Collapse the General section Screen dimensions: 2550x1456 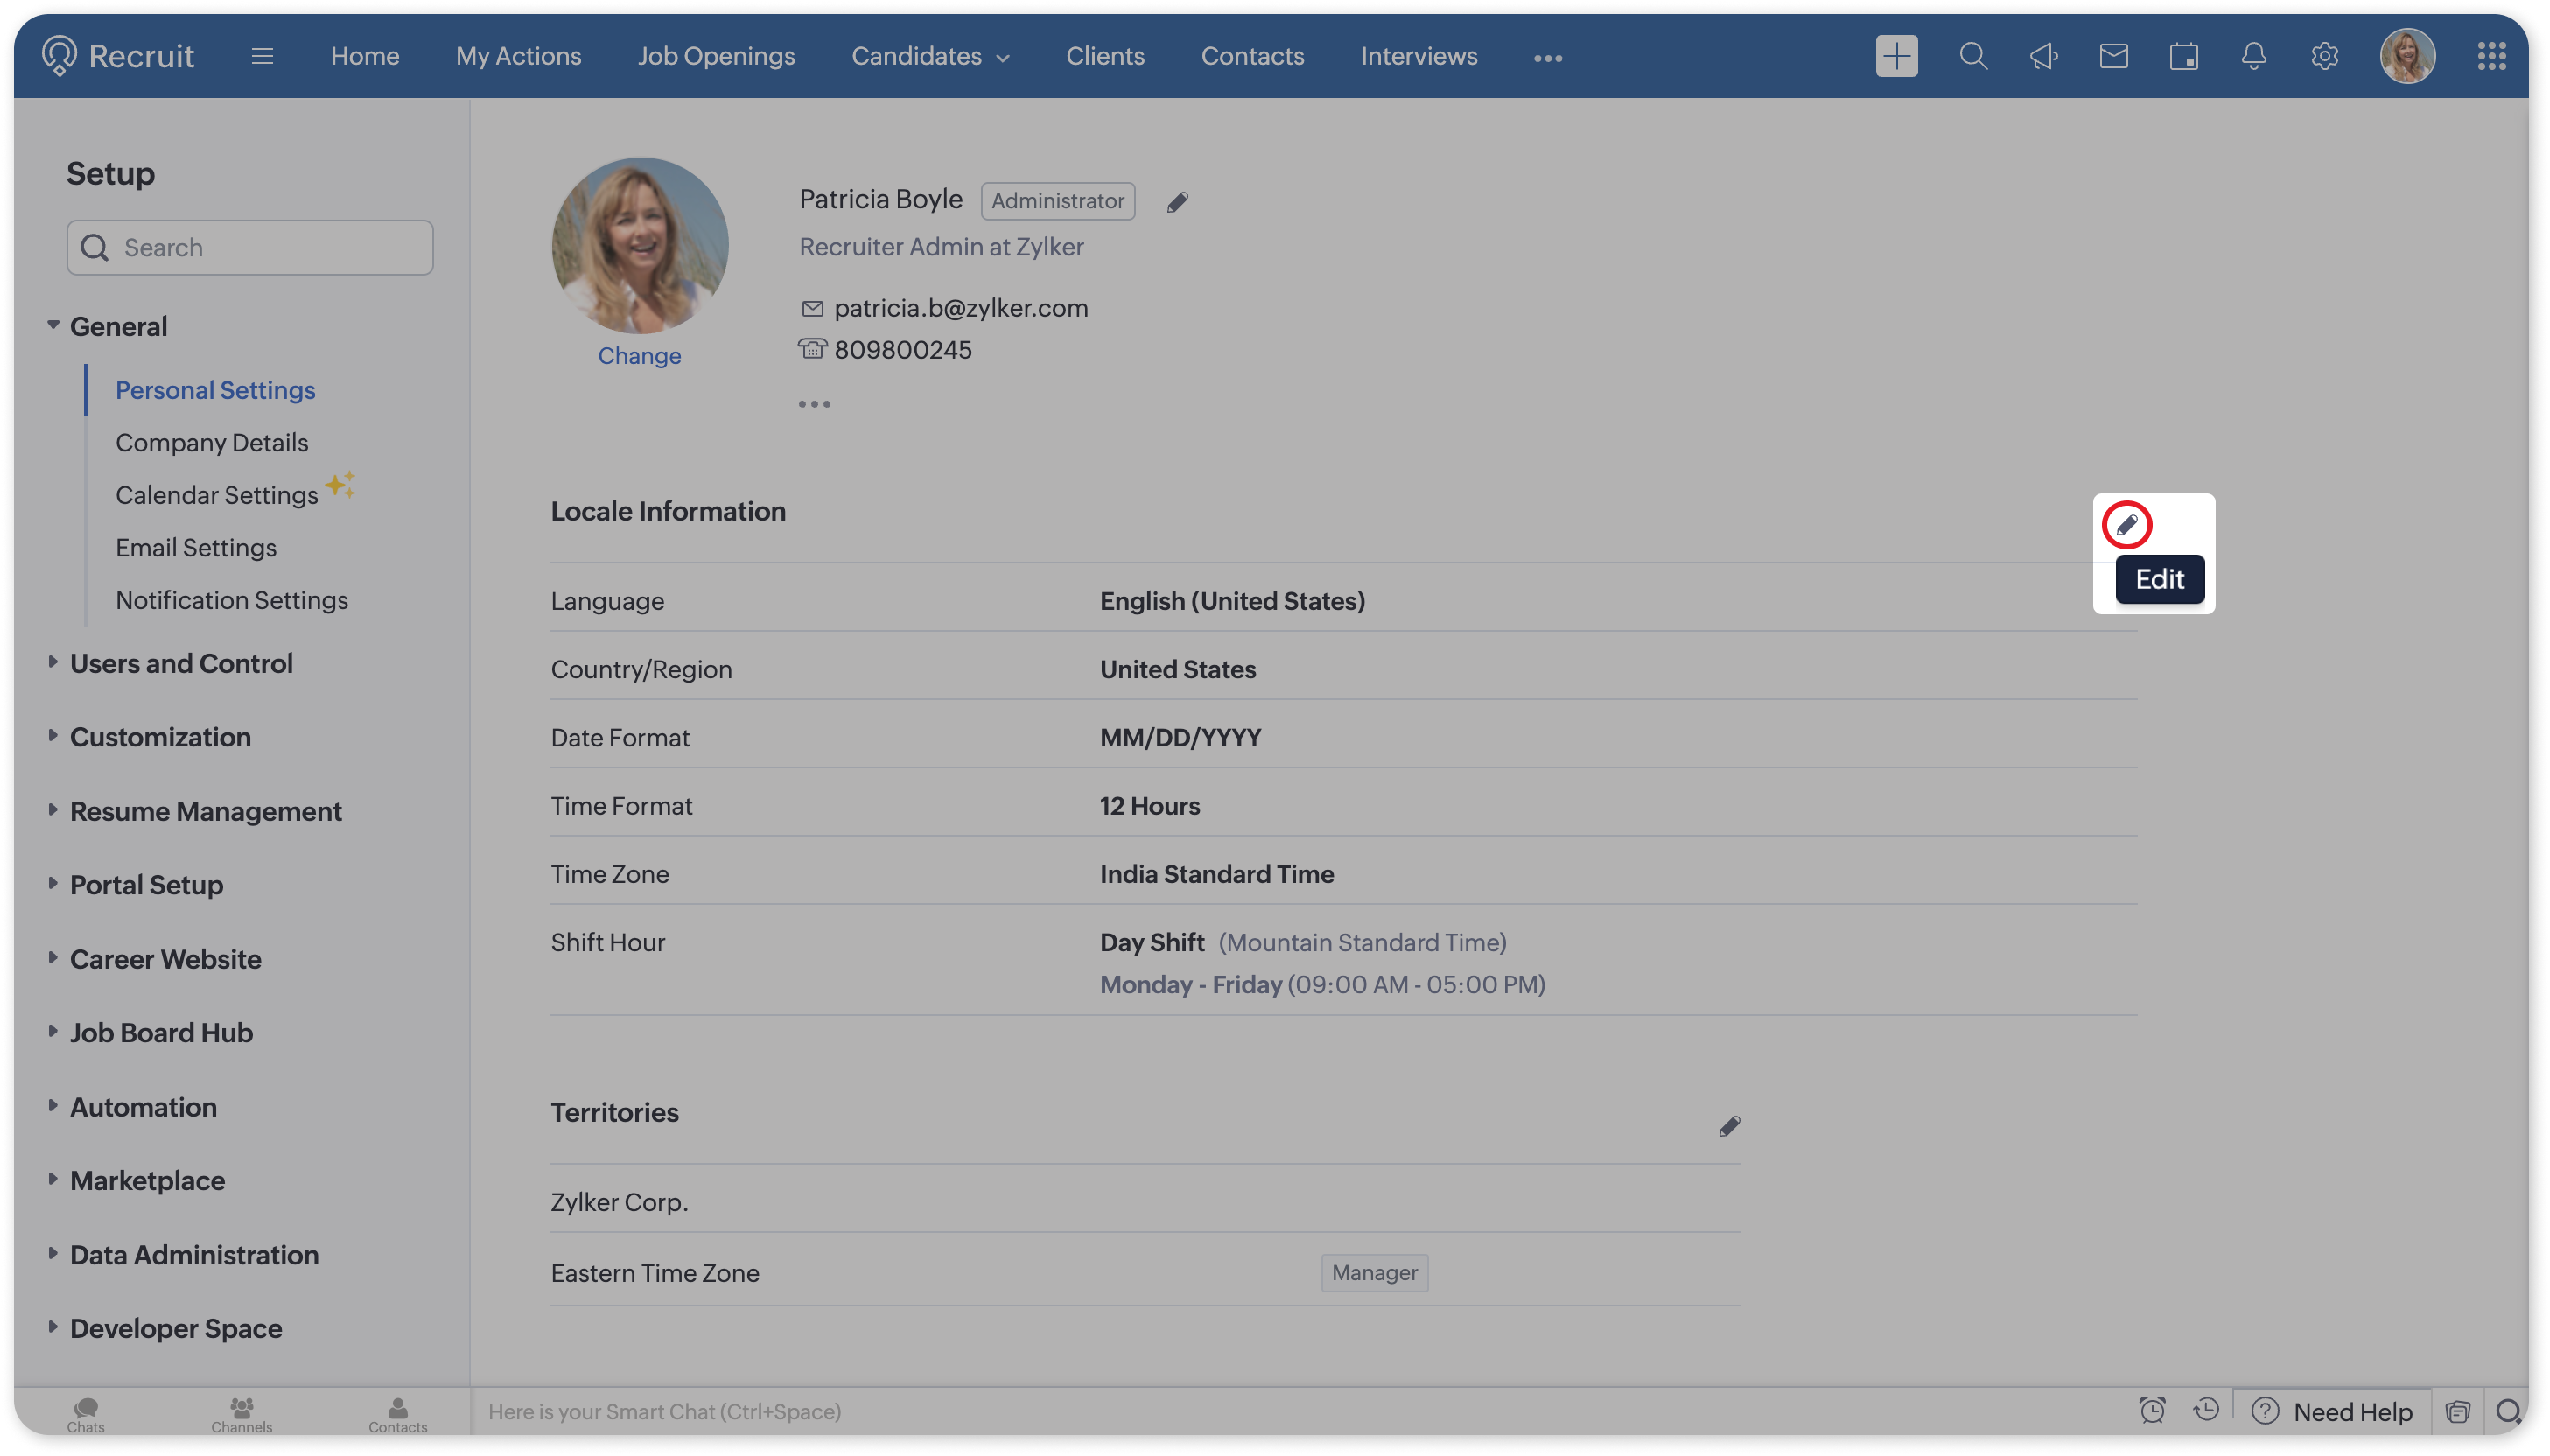pos(118,327)
